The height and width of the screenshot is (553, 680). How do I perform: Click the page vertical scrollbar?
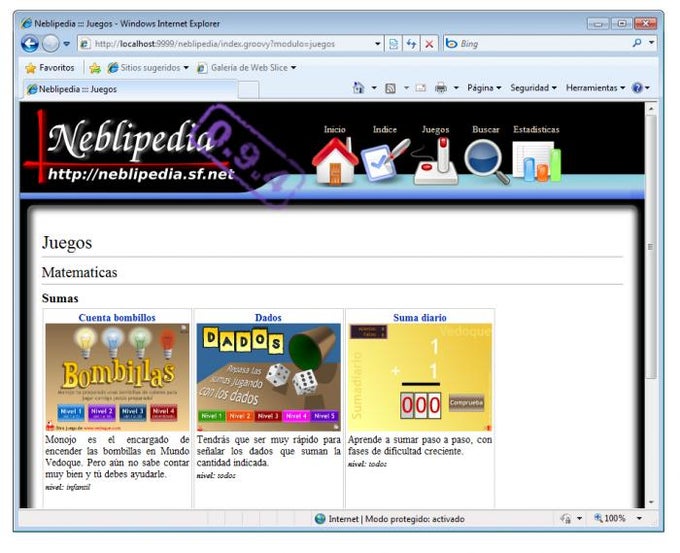coord(651,247)
